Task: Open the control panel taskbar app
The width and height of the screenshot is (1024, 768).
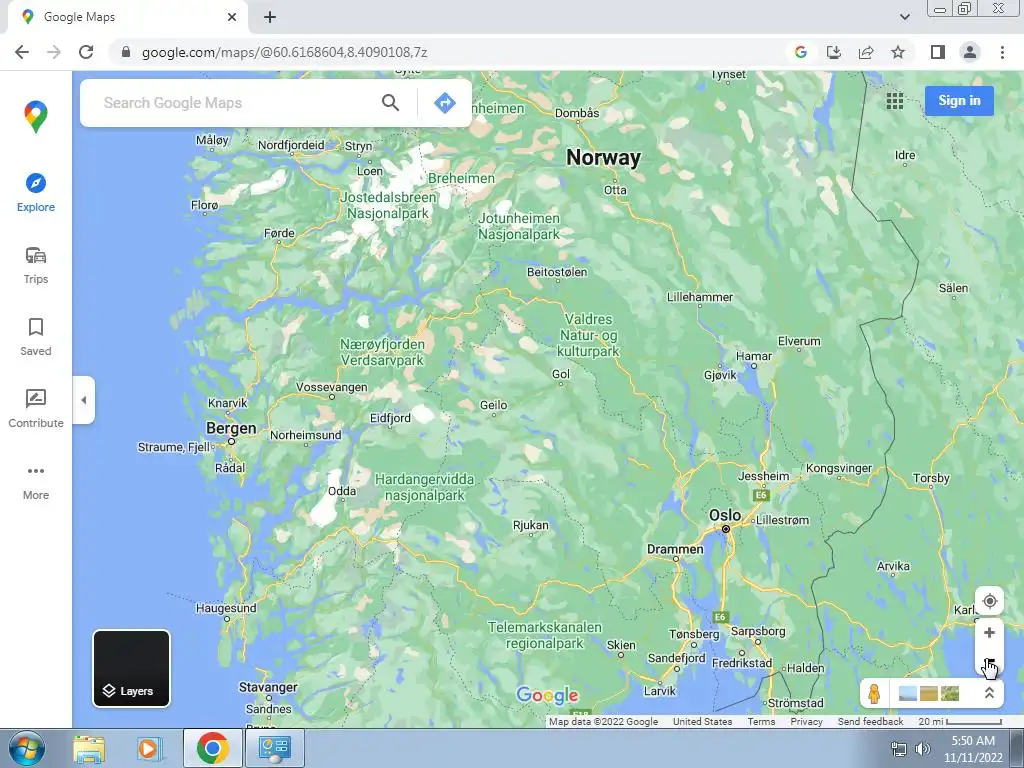Action: point(274,748)
